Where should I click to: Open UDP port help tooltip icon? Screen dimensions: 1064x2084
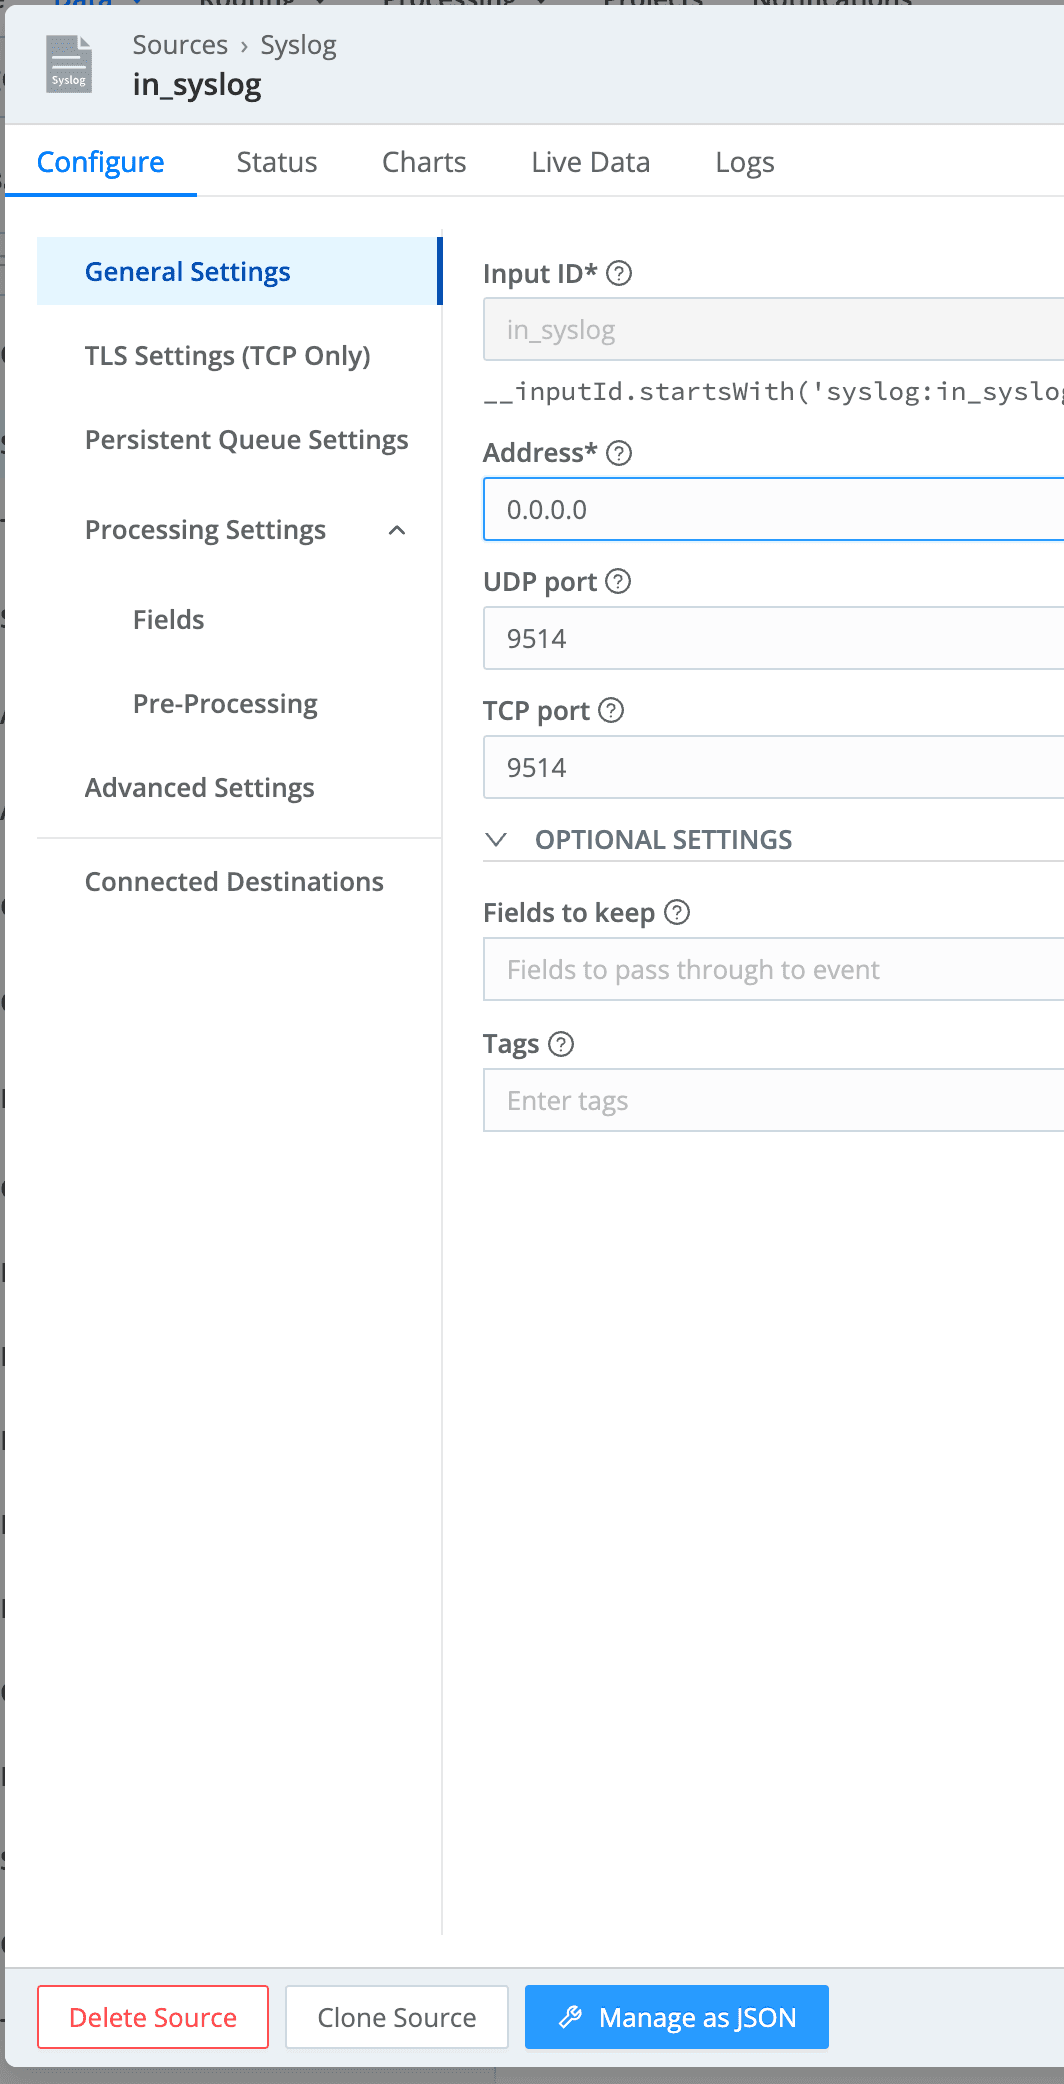(618, 581)
